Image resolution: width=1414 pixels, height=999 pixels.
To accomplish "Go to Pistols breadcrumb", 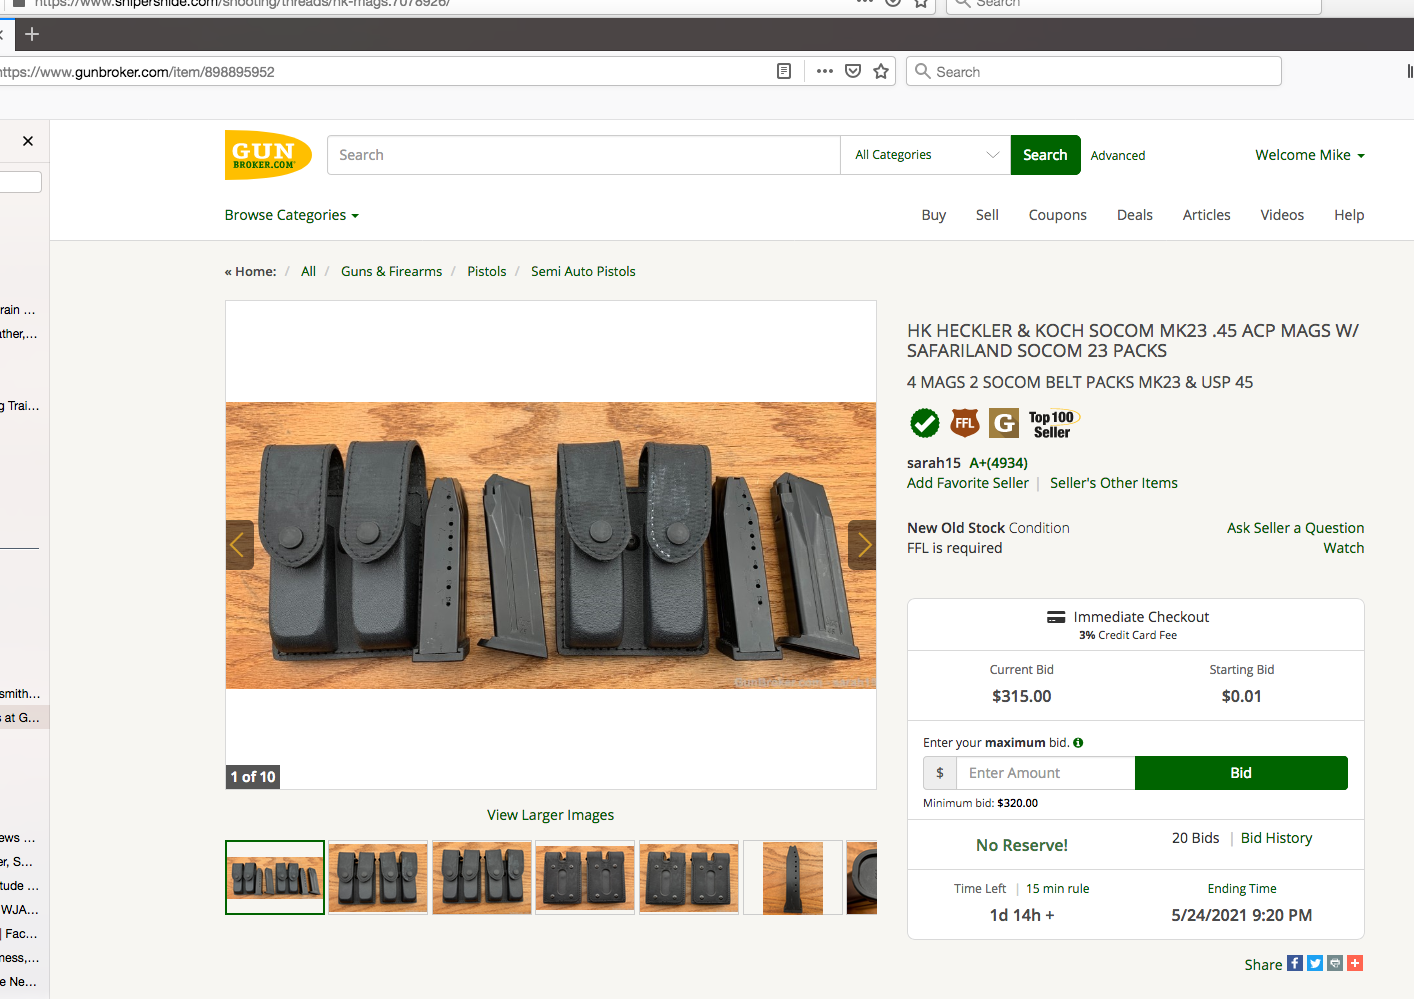I will [487, 271].
